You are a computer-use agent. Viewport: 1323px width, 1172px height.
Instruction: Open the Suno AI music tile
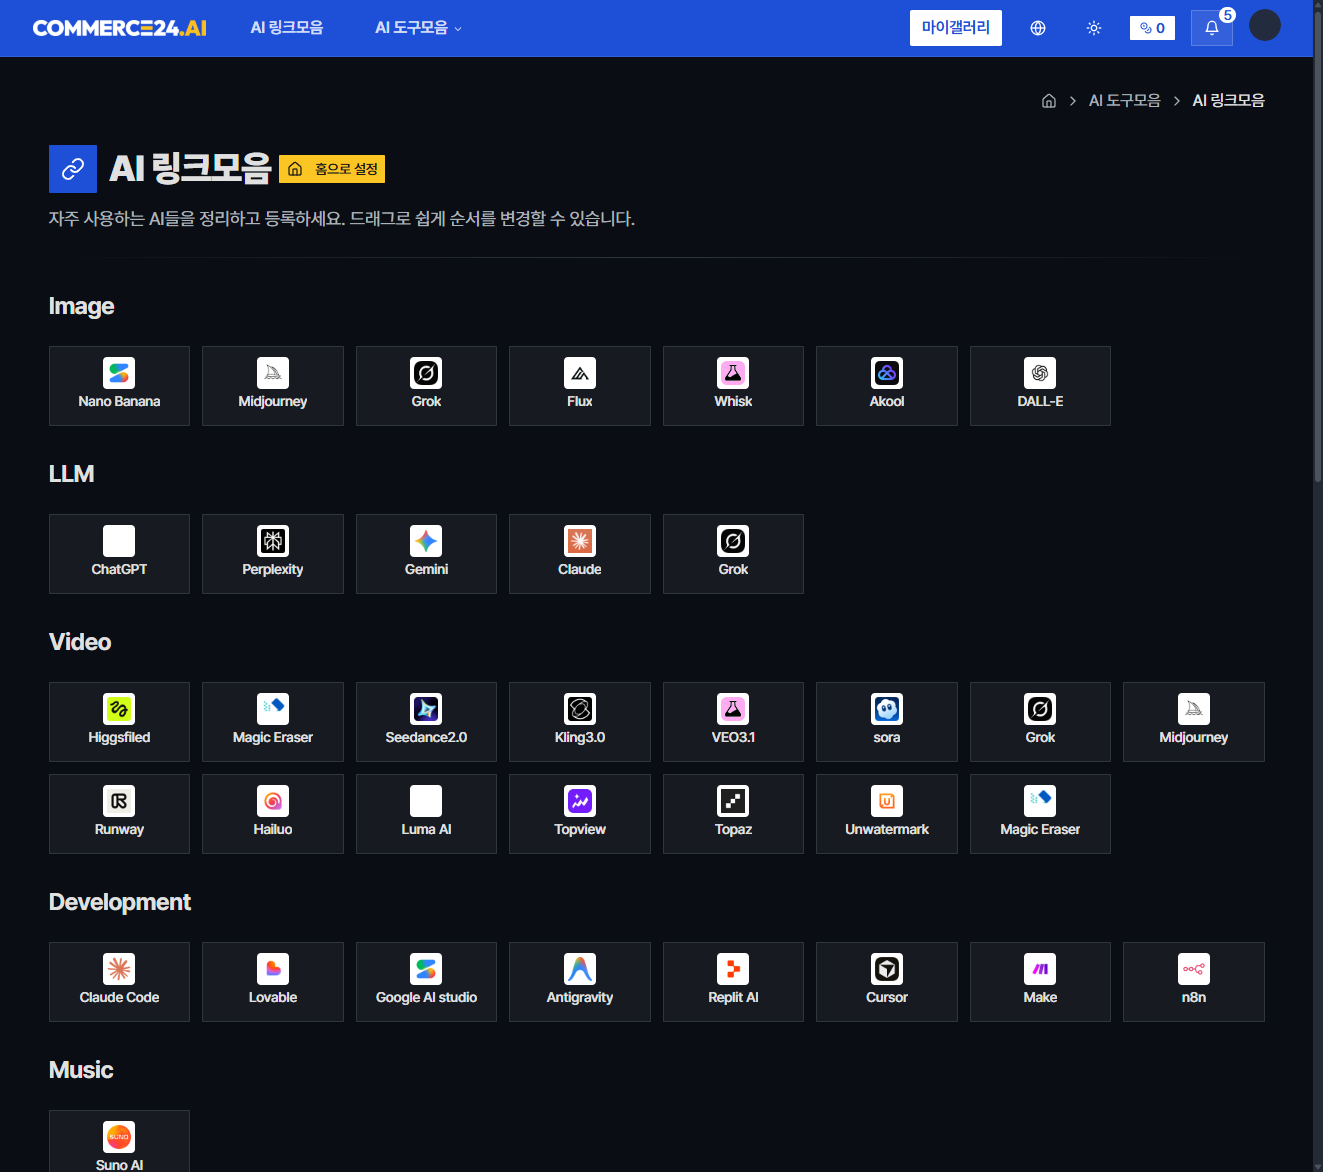coord(119,1142)
